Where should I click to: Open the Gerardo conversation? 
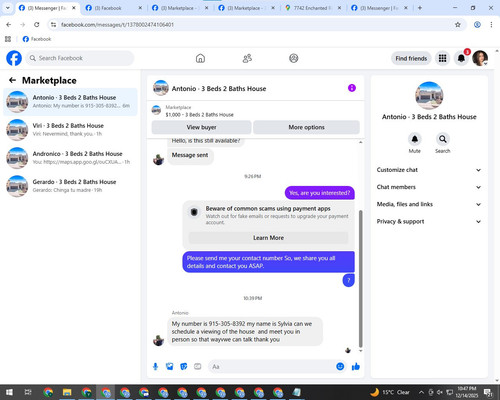coord(70,186)
